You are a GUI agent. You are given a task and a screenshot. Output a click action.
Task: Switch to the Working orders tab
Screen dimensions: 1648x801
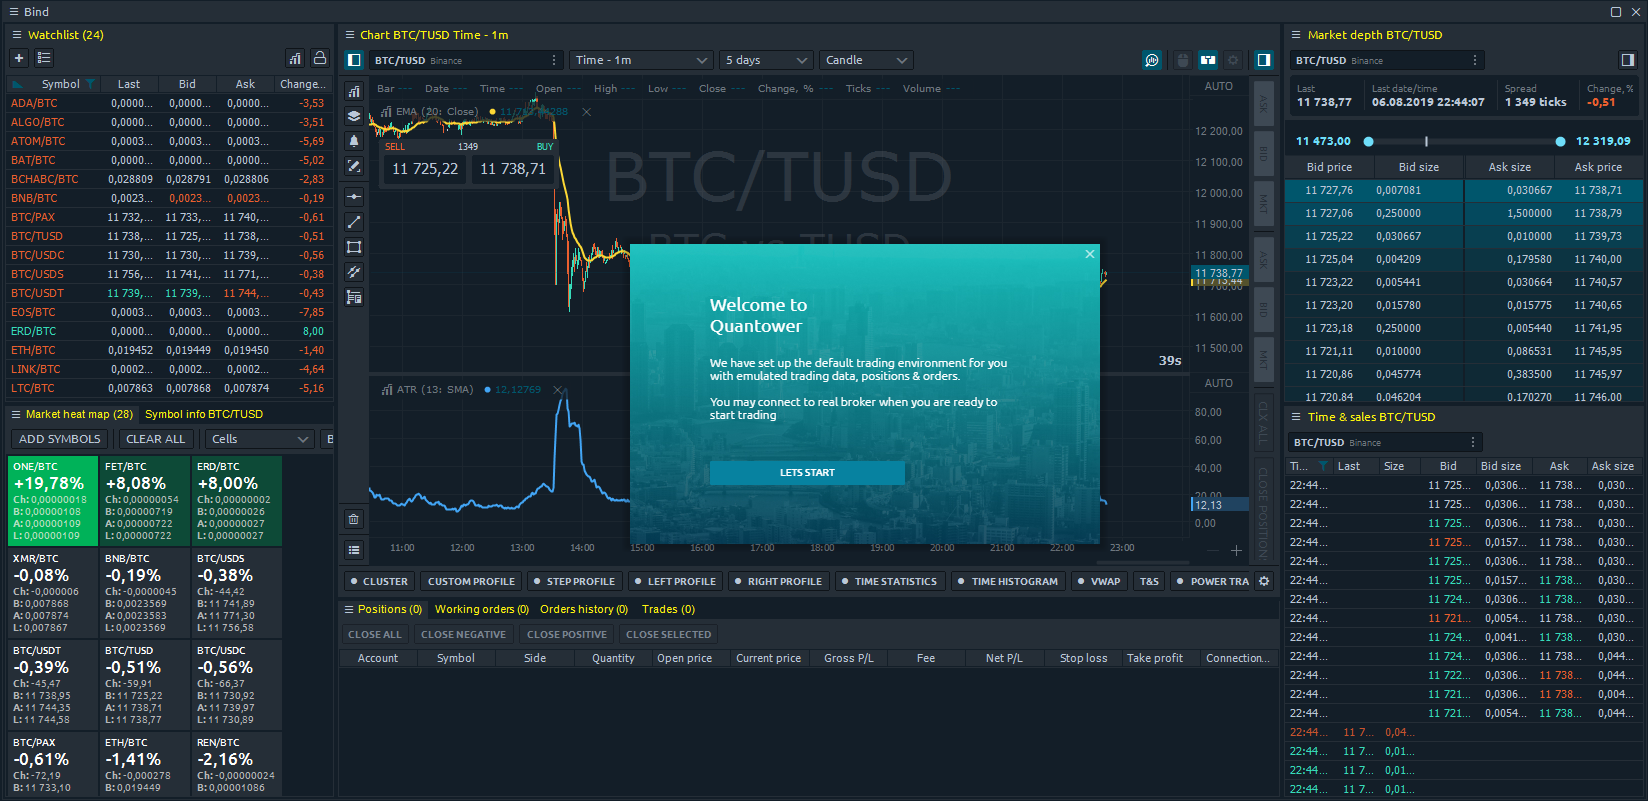[481, 609]
